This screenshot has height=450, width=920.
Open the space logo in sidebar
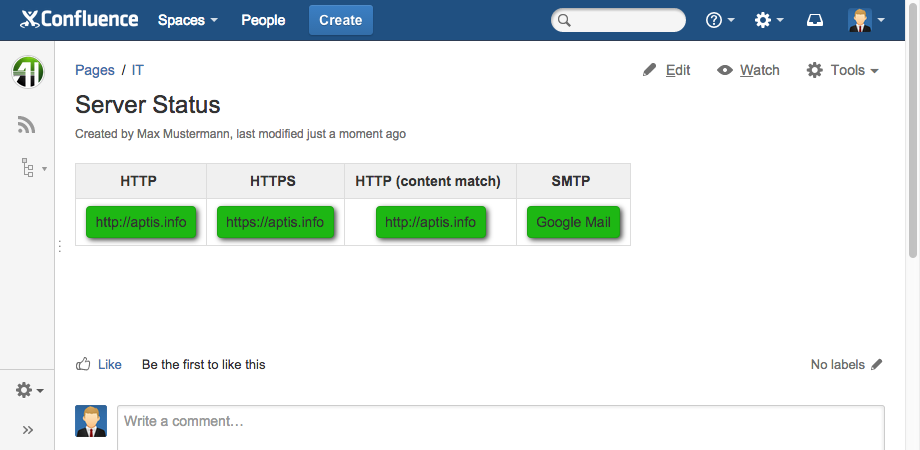coord(27,72)
